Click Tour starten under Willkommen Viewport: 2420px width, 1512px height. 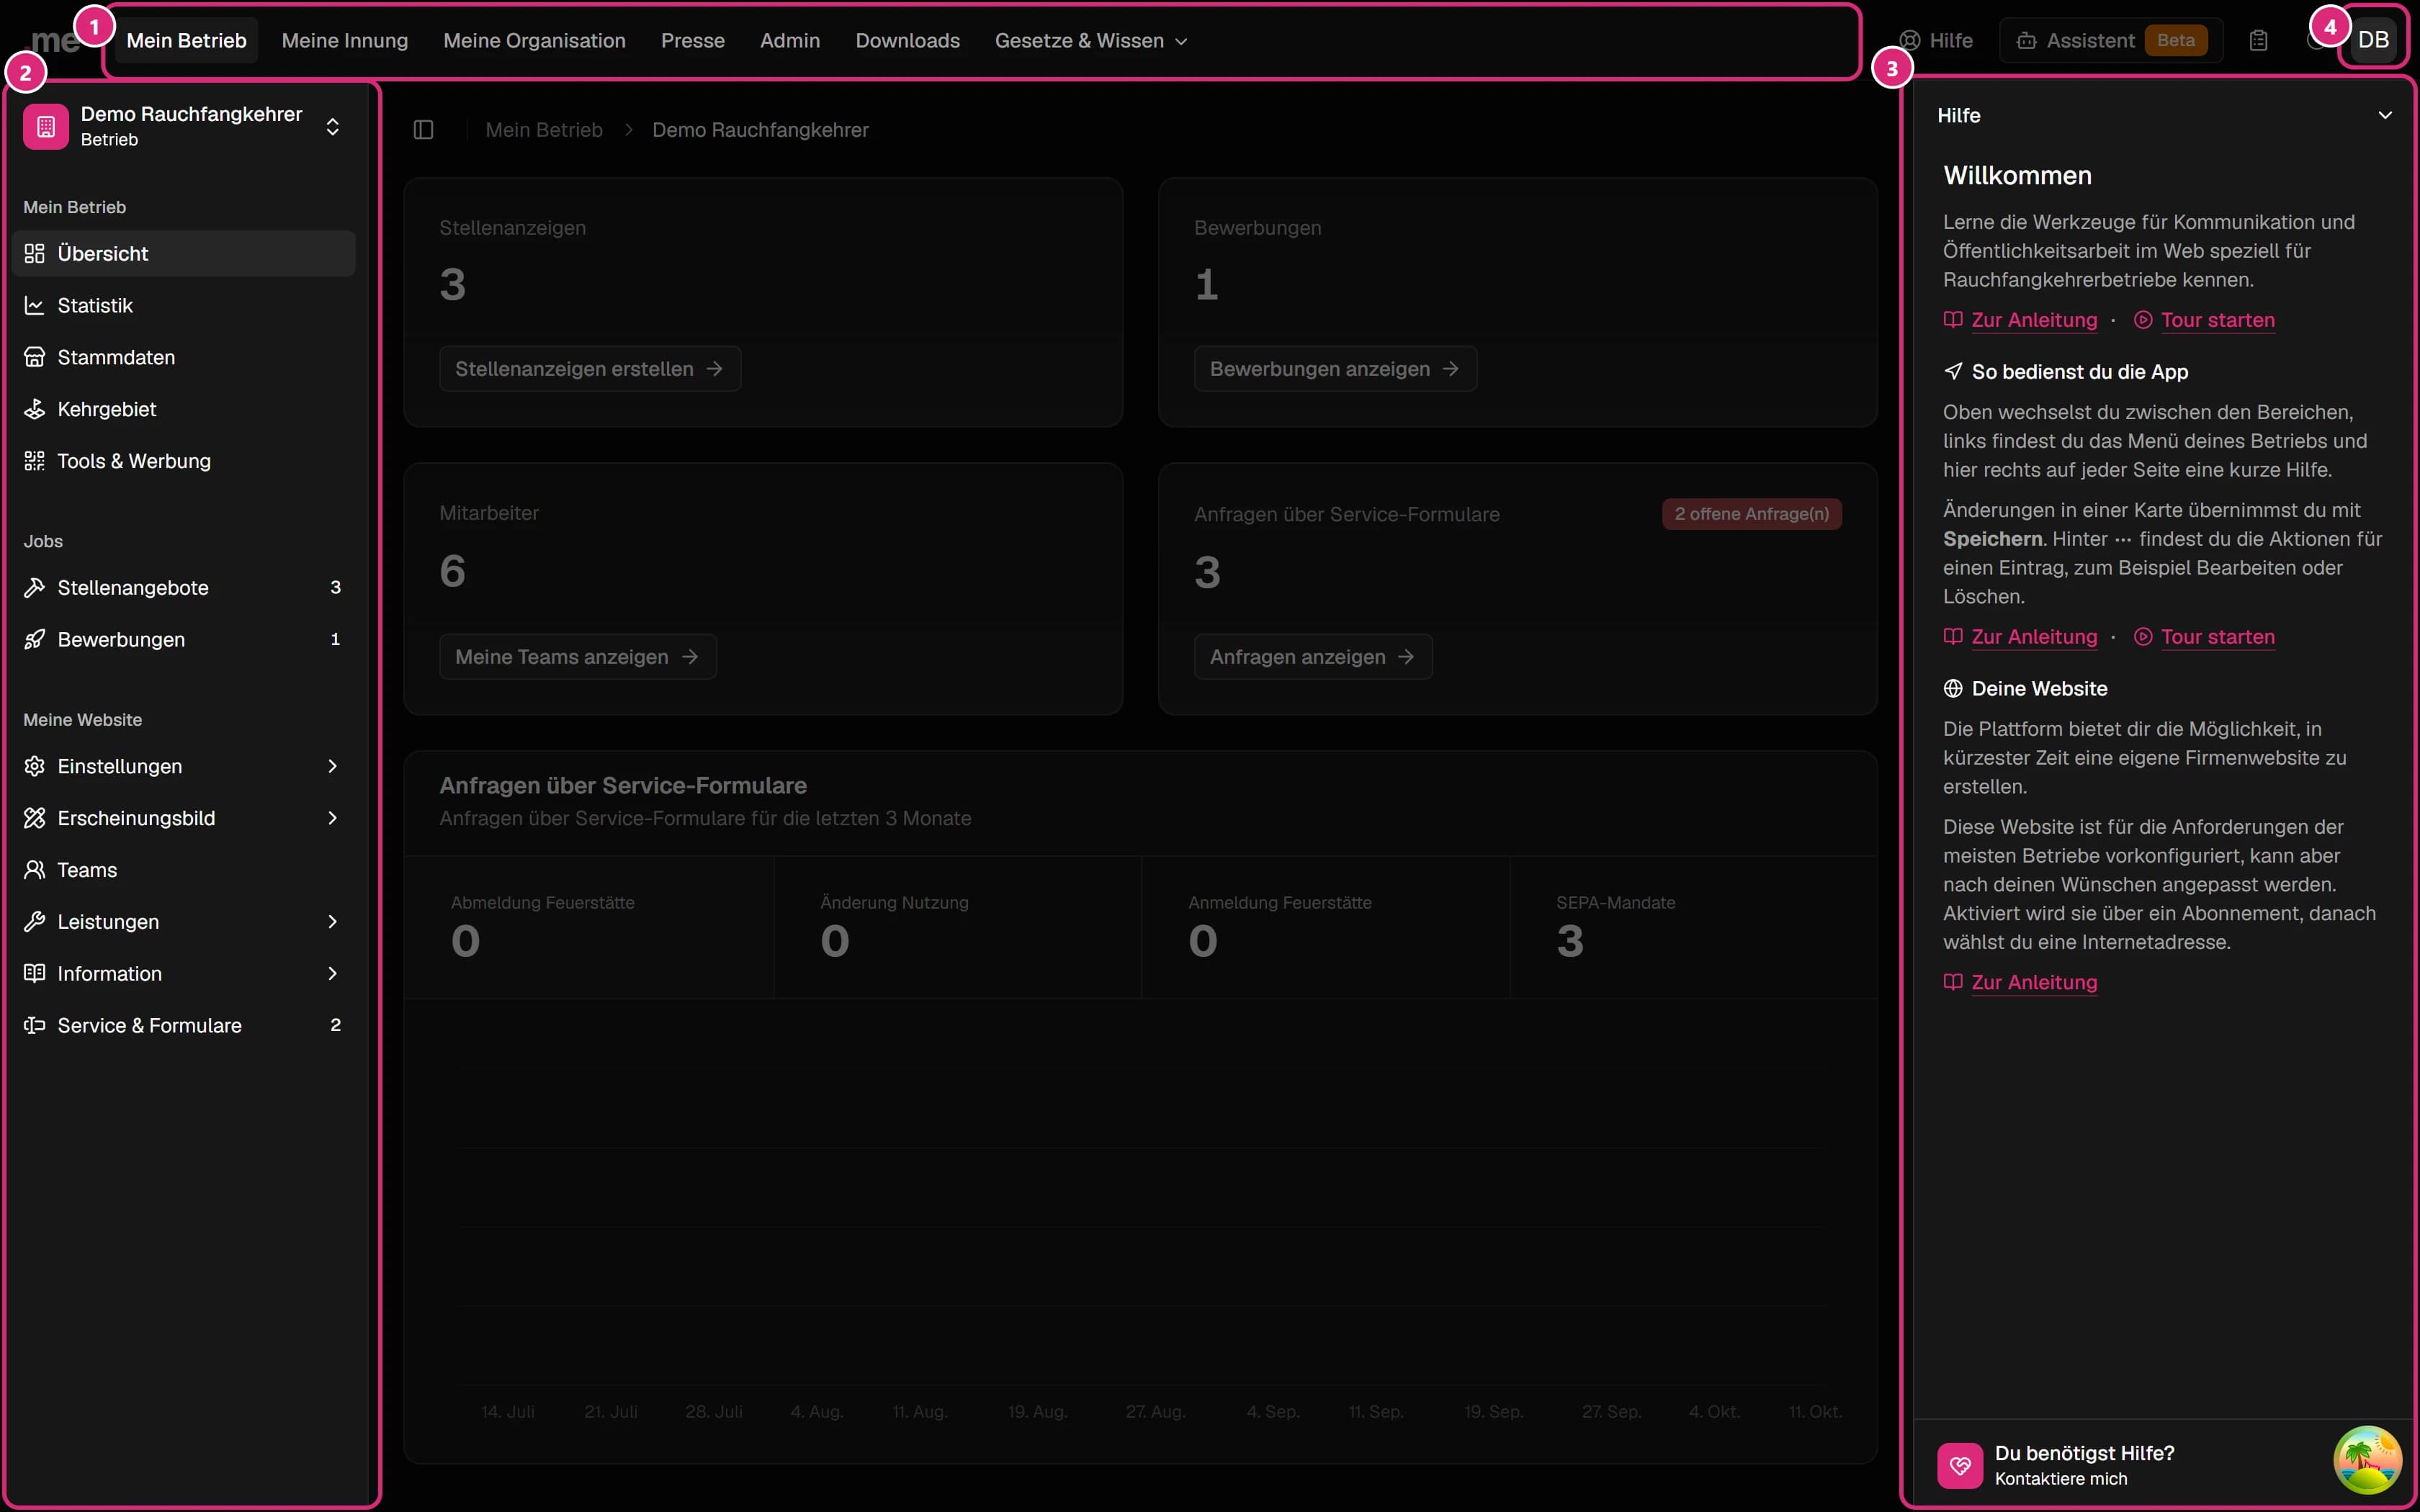point(2204,320)
